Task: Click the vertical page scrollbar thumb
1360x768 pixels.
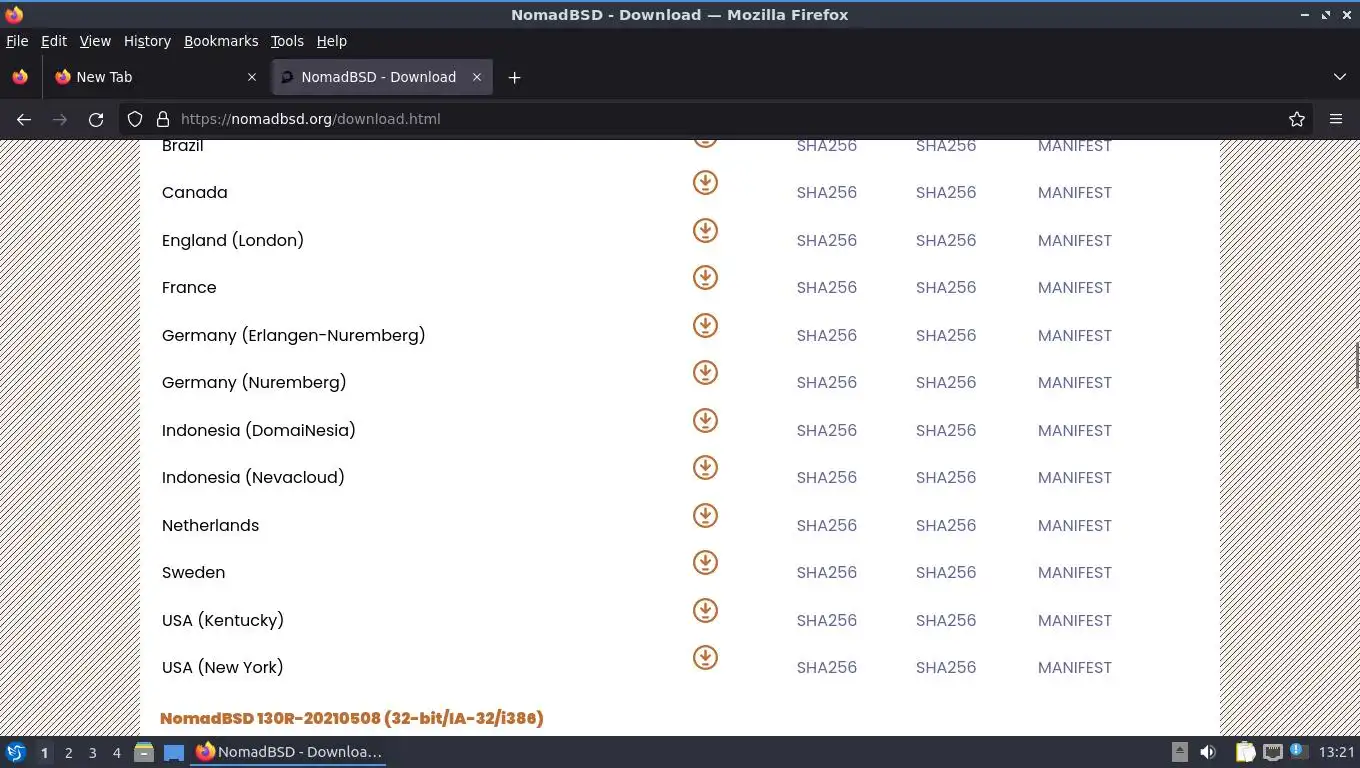Action: (x=1356, y=366)
